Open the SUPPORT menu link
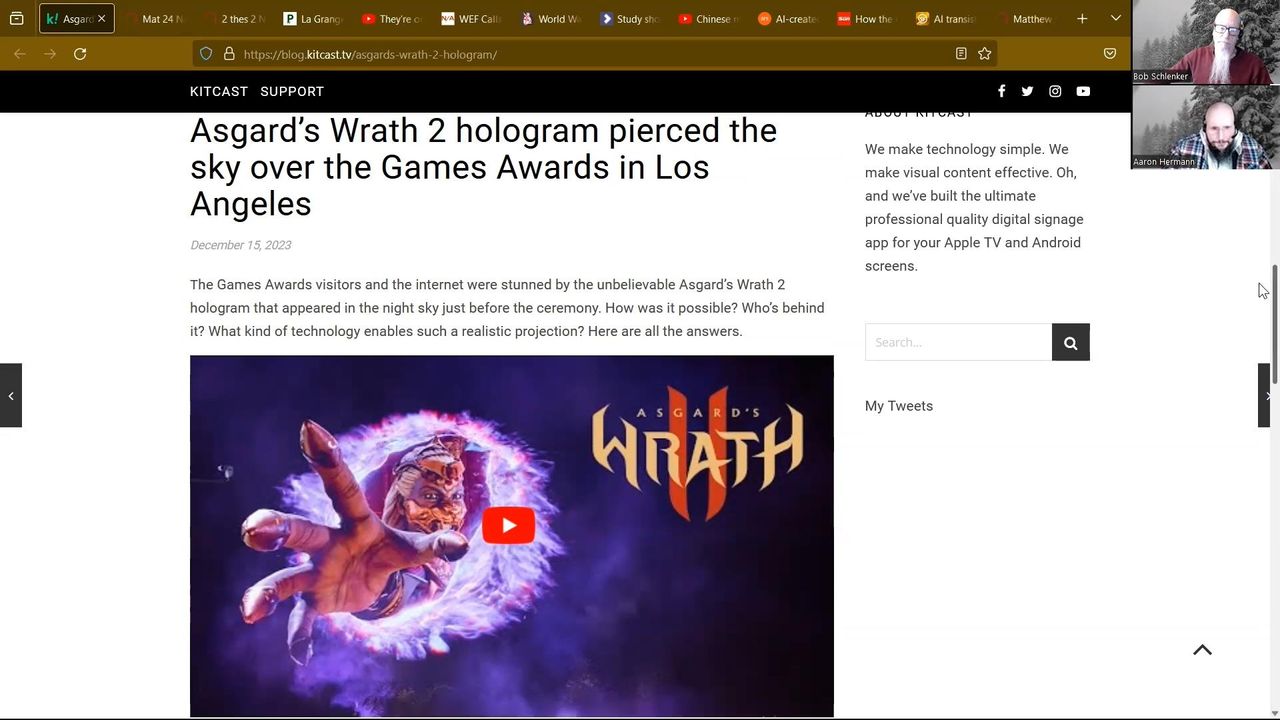1280x720 pixels. (x=292, y=91)
